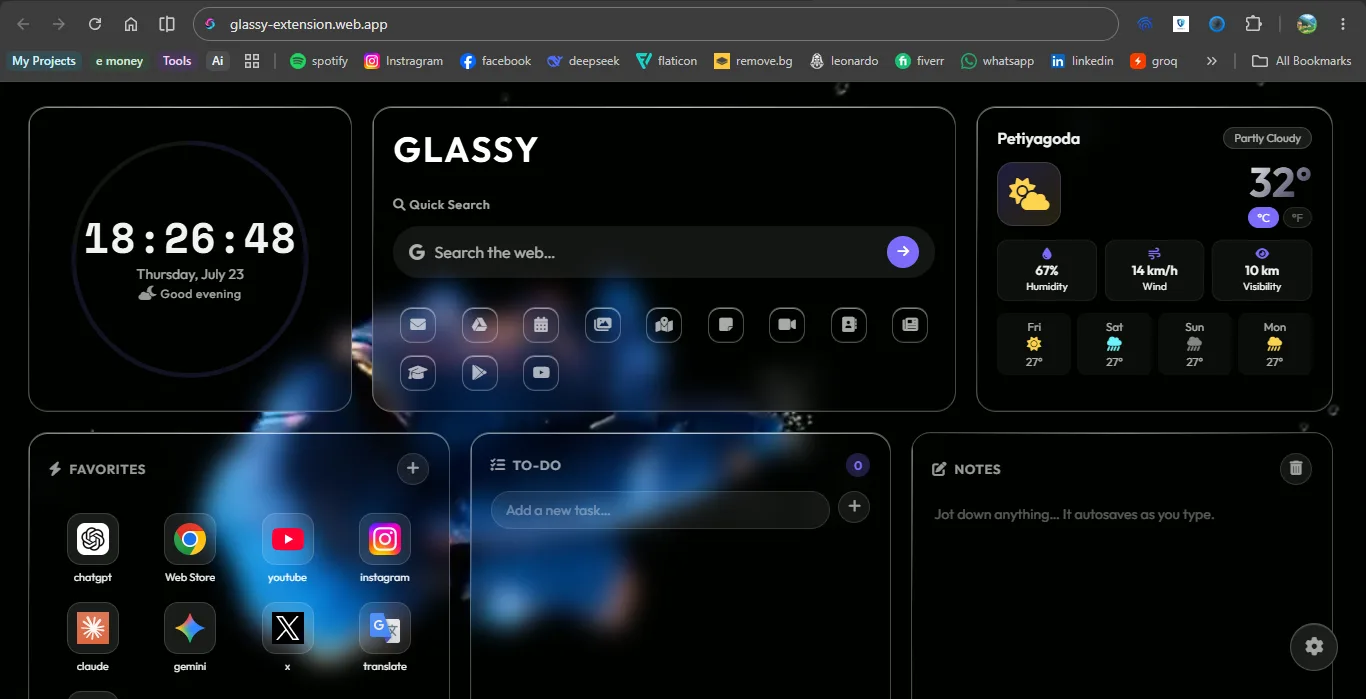Open the fiverr bookmark
This screenshot has width=1366, height=699.
(x=920, y=61)
